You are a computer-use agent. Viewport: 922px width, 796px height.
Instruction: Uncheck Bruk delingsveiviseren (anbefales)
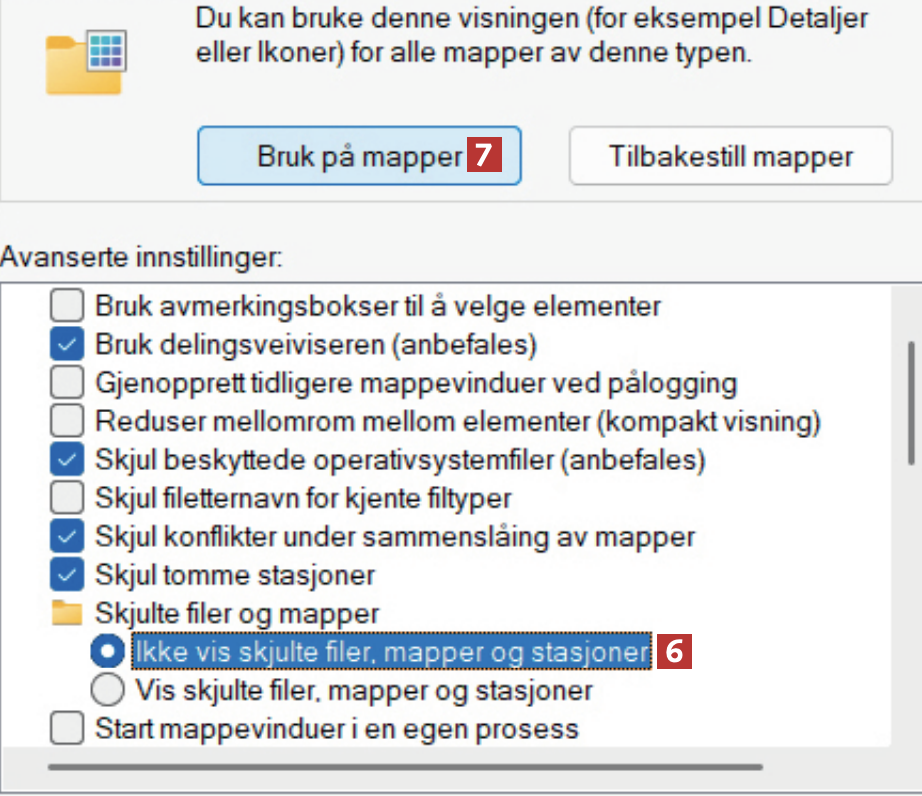pyautogui.click(x=67, y=345)
